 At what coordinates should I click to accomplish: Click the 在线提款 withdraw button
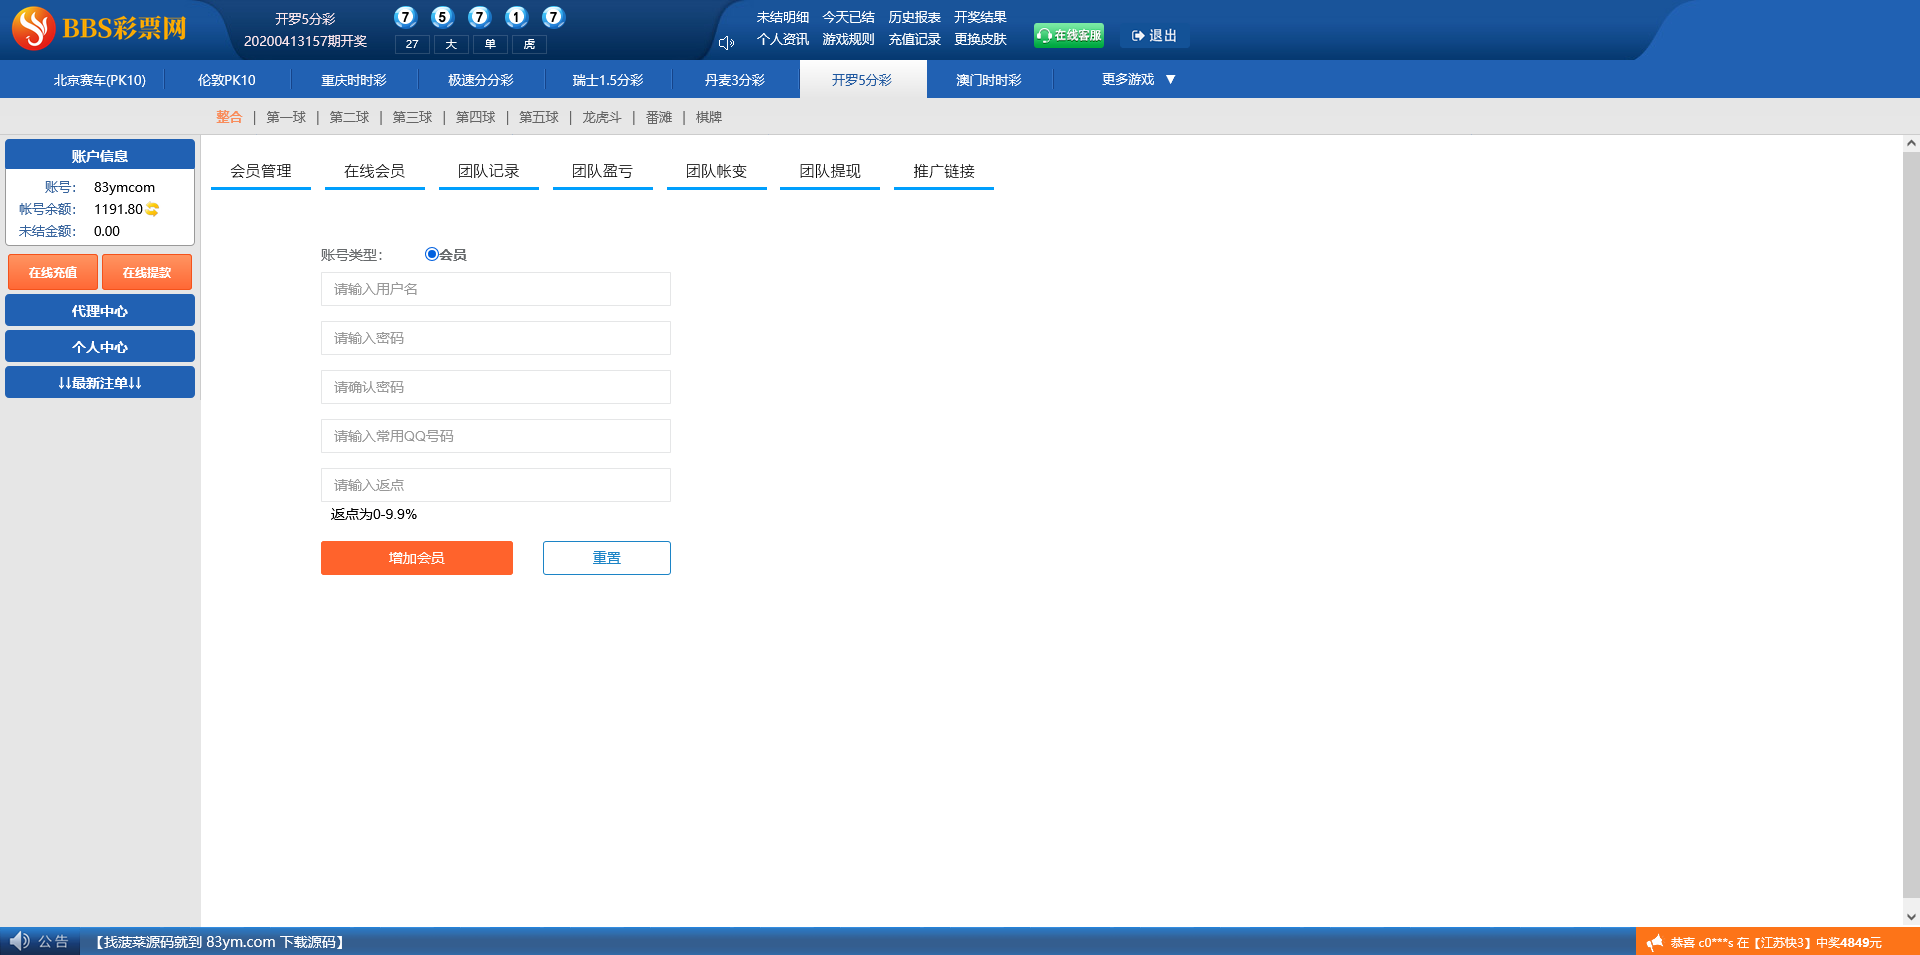click(147, 272)
